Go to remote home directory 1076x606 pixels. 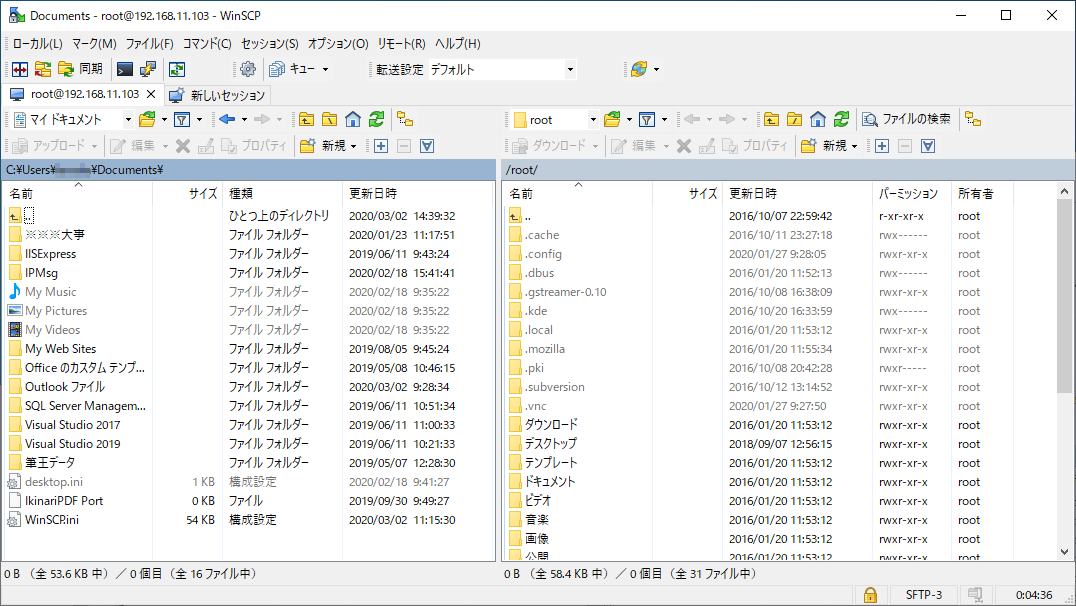[818, 119]
